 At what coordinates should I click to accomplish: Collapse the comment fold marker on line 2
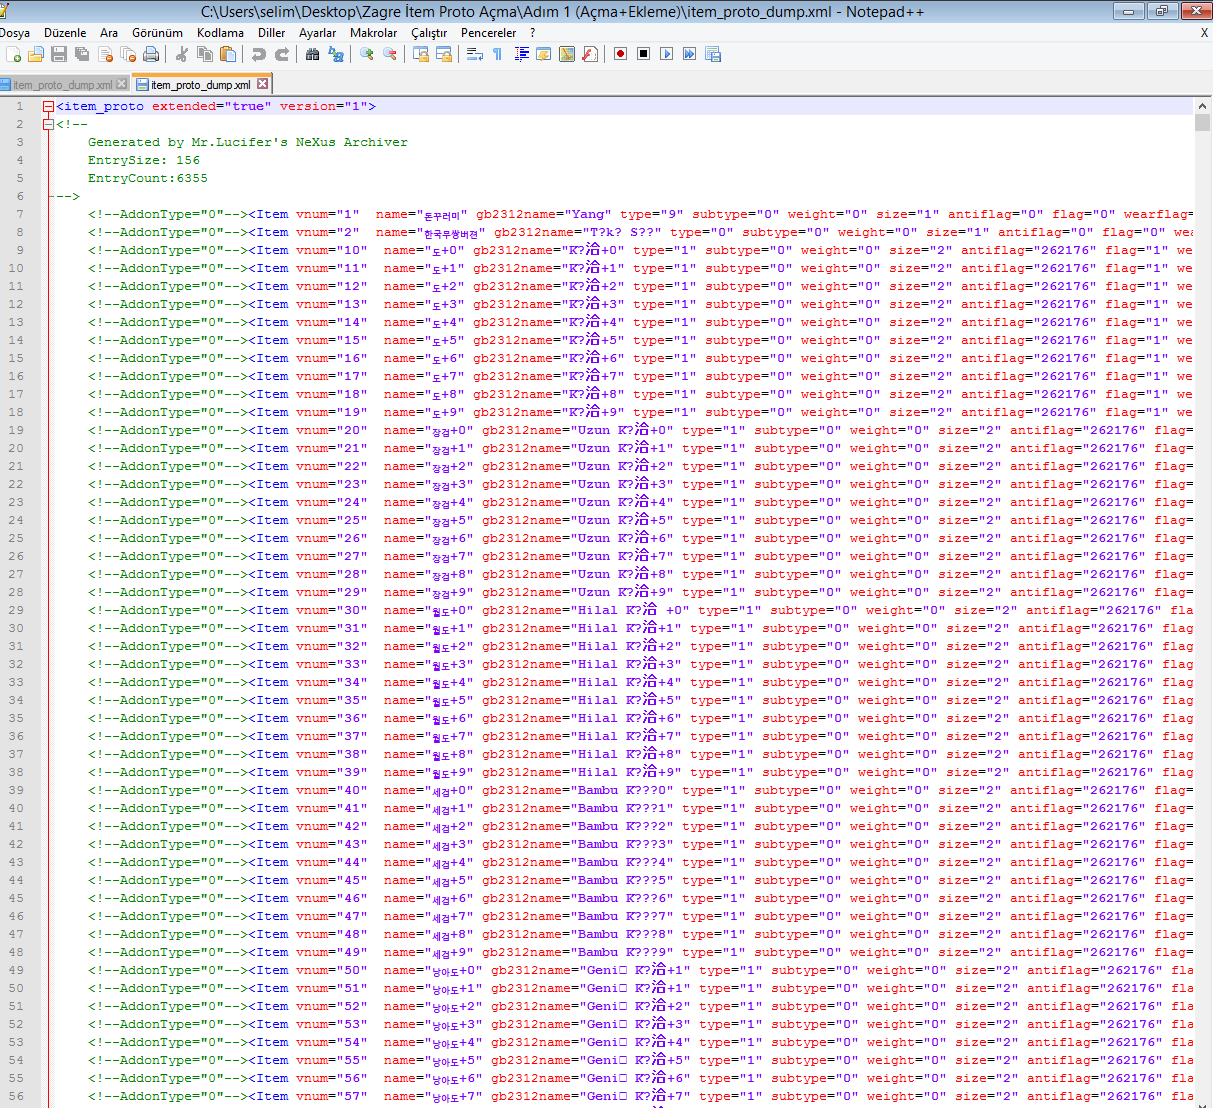[48, 124]
